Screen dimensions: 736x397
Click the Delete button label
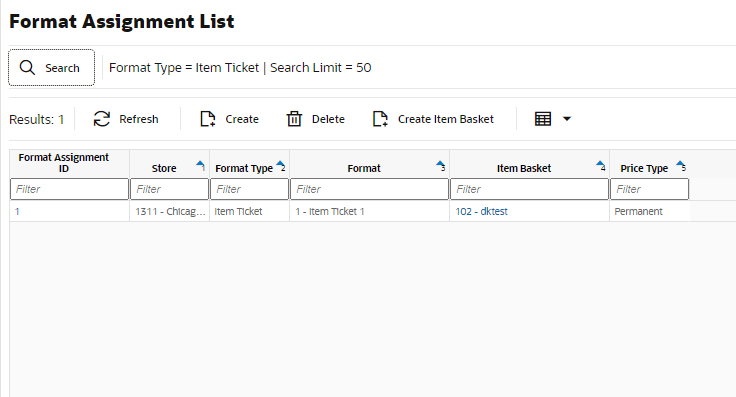pos(328,119)
